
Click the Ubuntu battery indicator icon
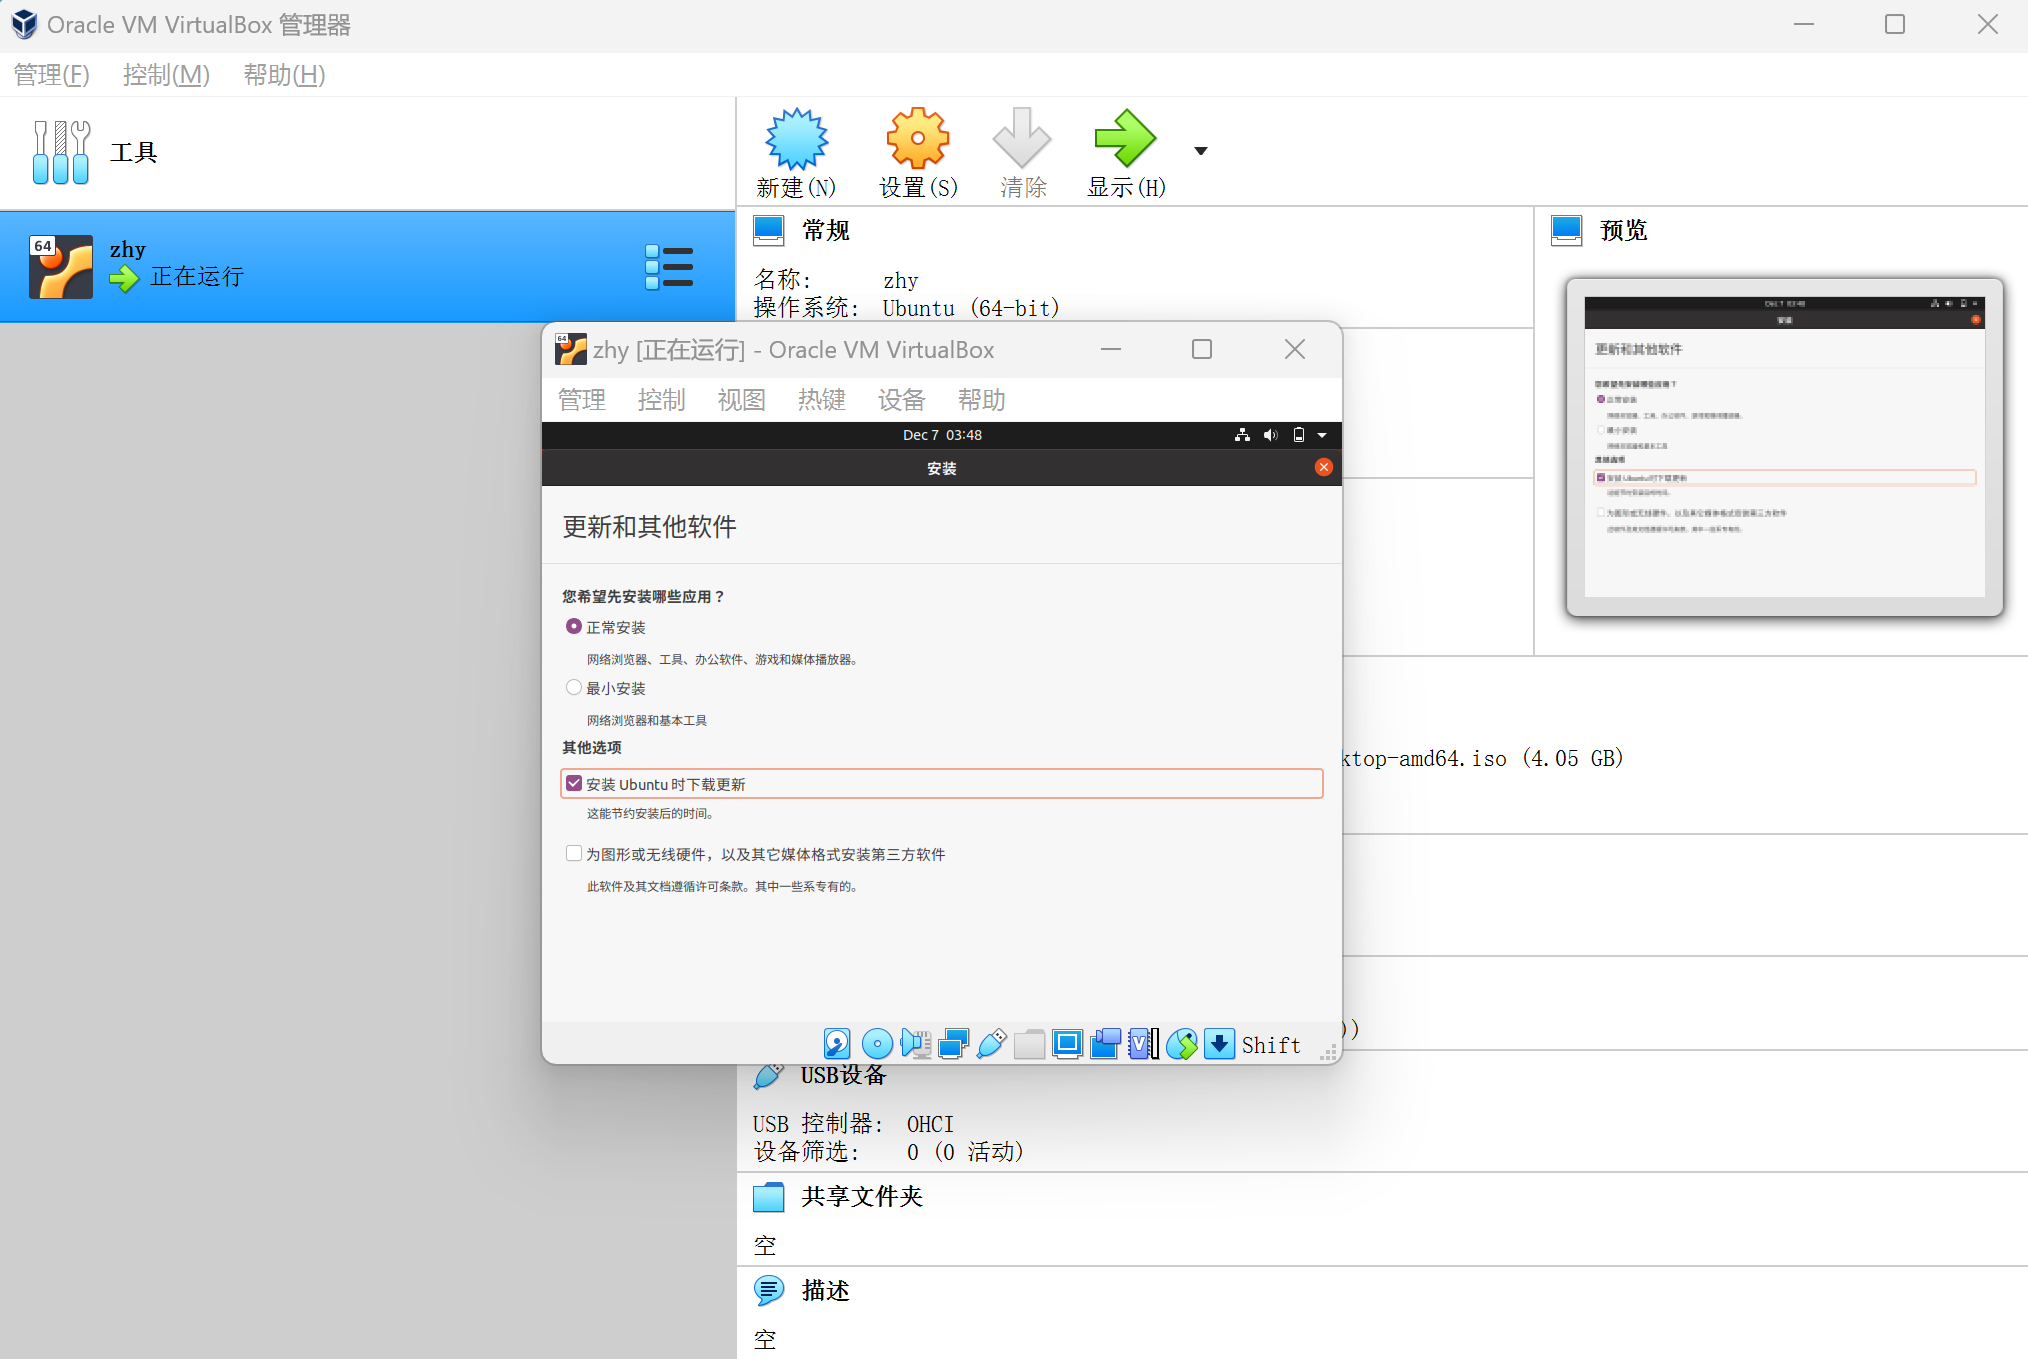click(x=1299, y=435)
